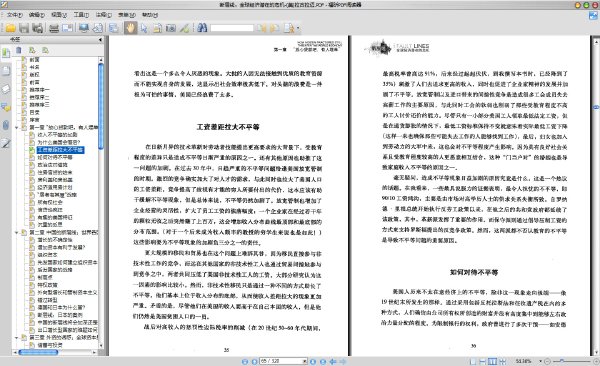Screen dimensions: 600x366
Task: Go to the first page
Action: [245, 361]
